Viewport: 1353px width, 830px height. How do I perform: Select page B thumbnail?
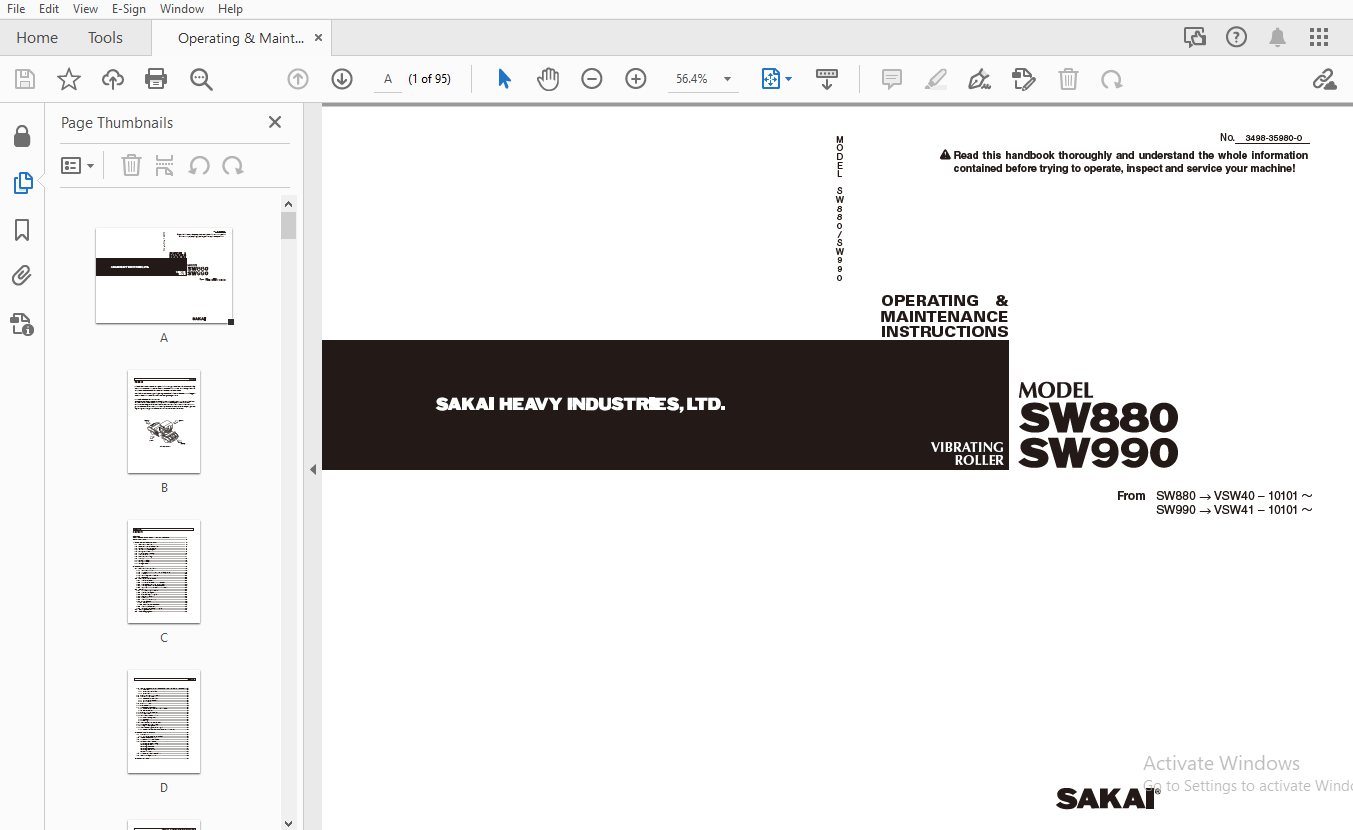[x=164, y=422]
